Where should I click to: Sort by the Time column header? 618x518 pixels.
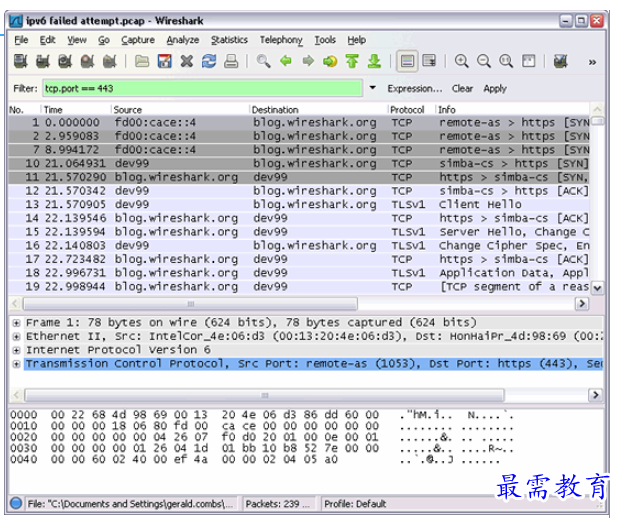[76, 110]
